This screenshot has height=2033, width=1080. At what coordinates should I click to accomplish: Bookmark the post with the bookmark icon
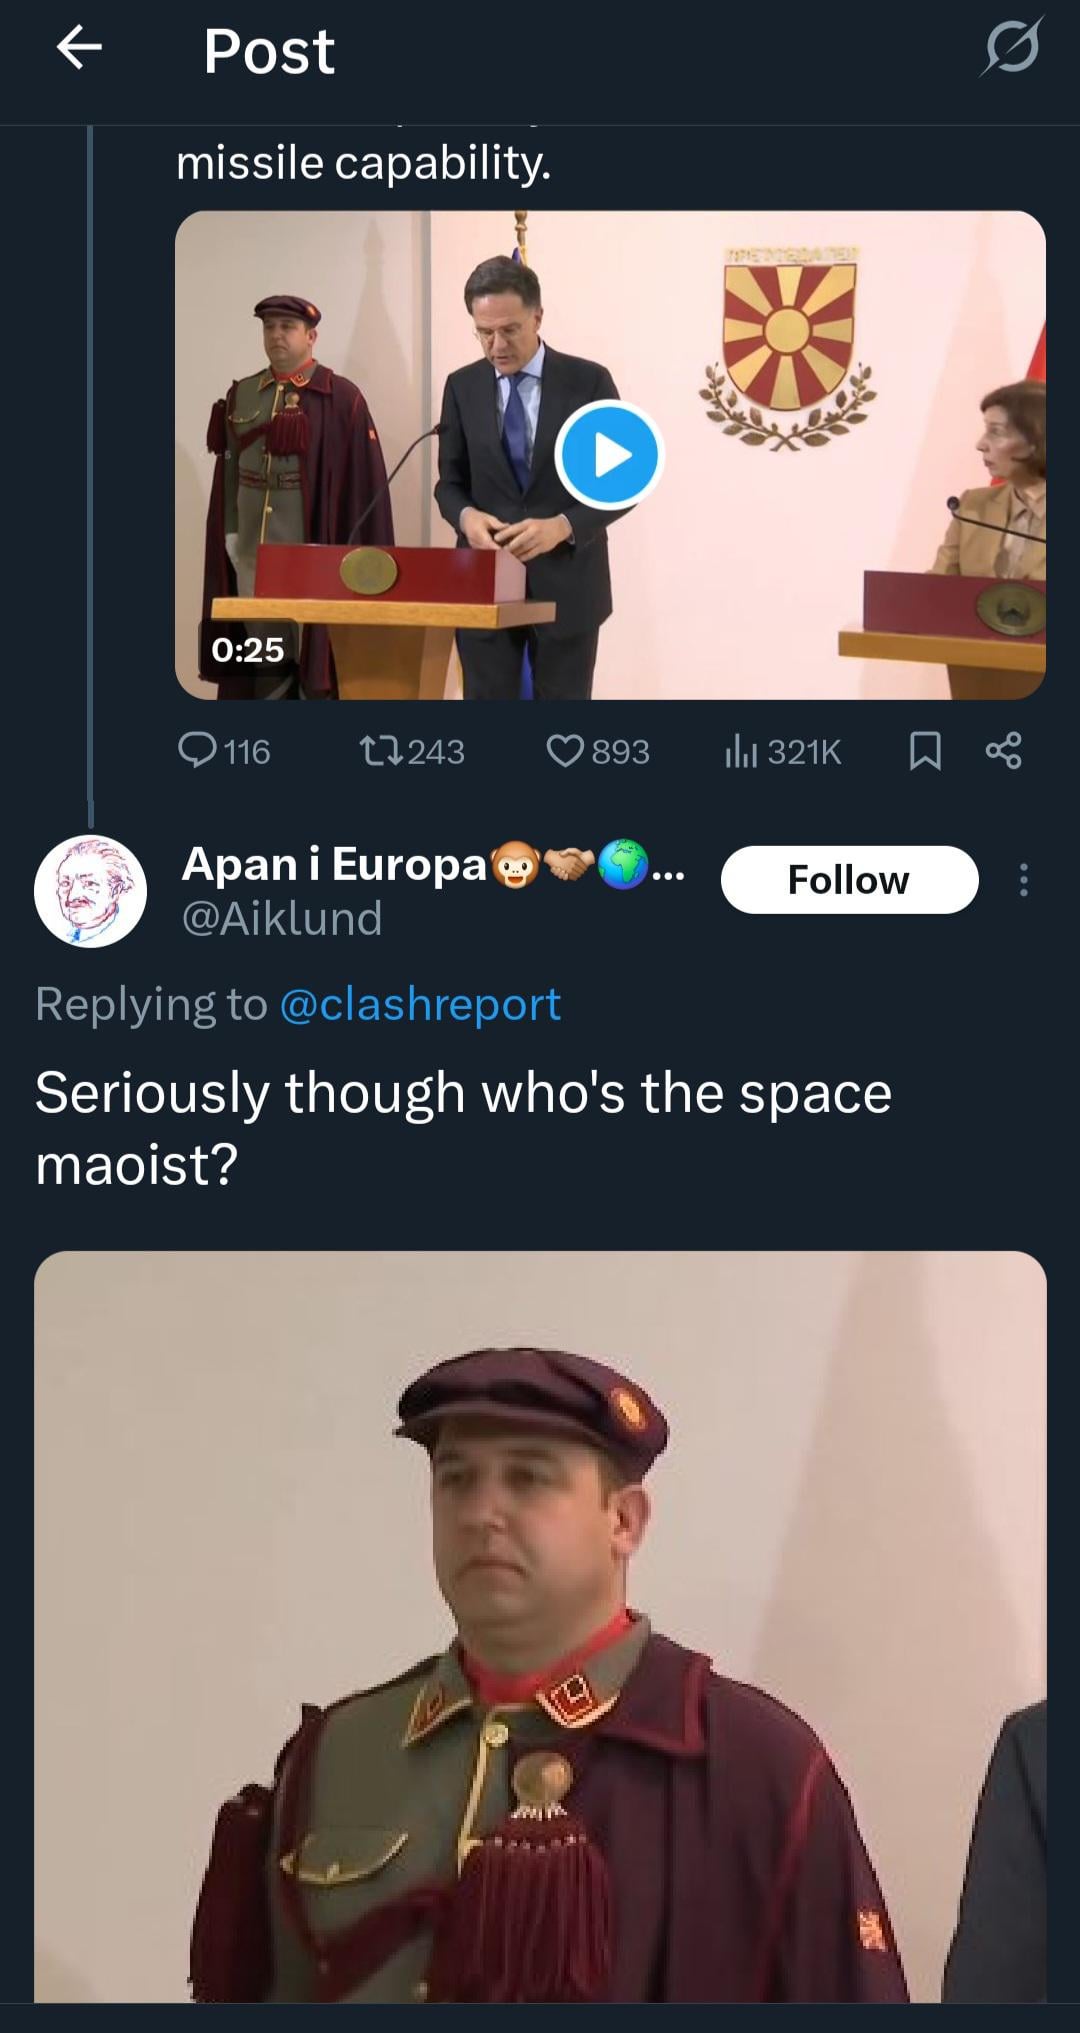point(925,751)
